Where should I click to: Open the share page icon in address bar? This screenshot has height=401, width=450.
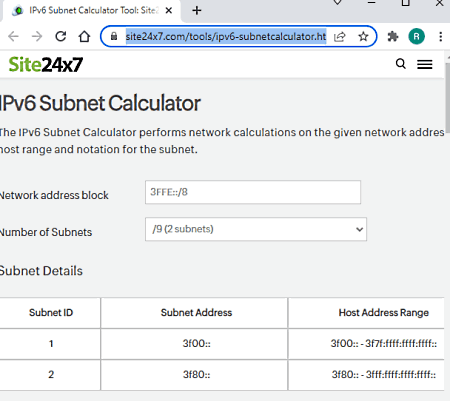click(x=340, y=36)
